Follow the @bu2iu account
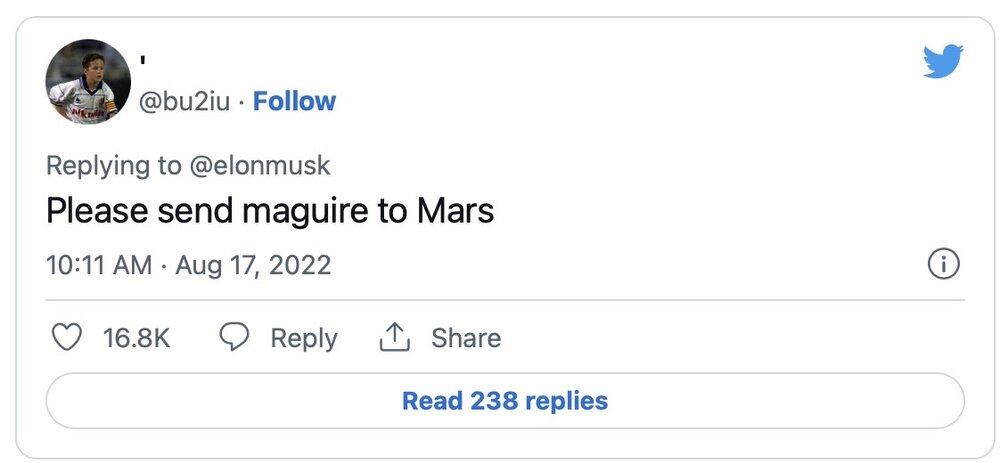Viewport: 1000px width, 463px height. [x=294, y=101]
